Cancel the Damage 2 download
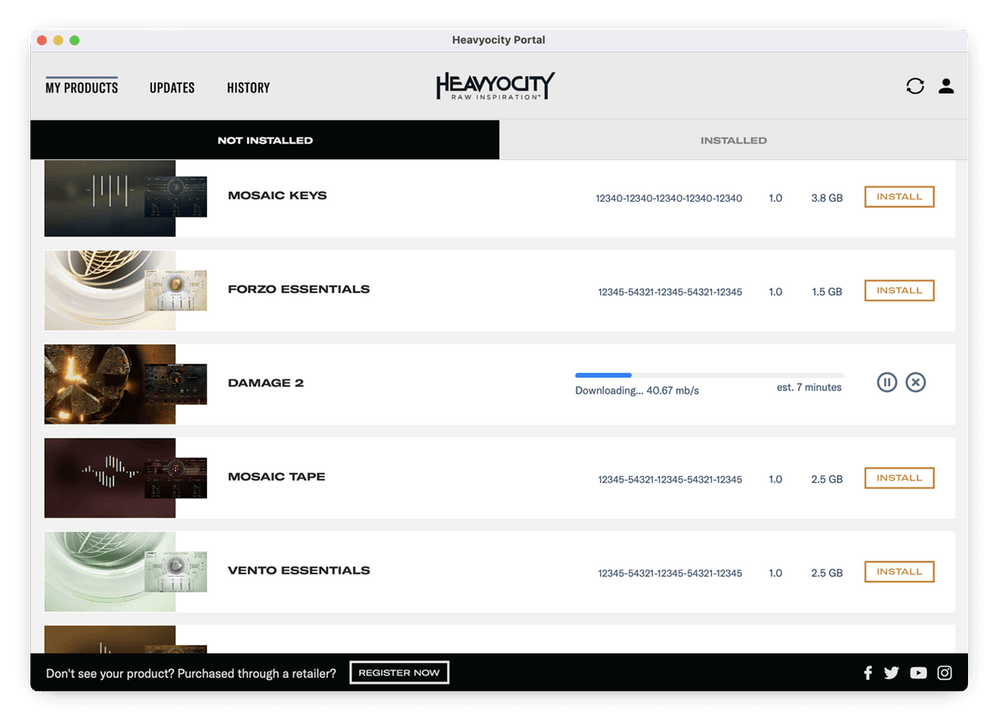The image size is (1000, 720). click(x=916, y=382)
